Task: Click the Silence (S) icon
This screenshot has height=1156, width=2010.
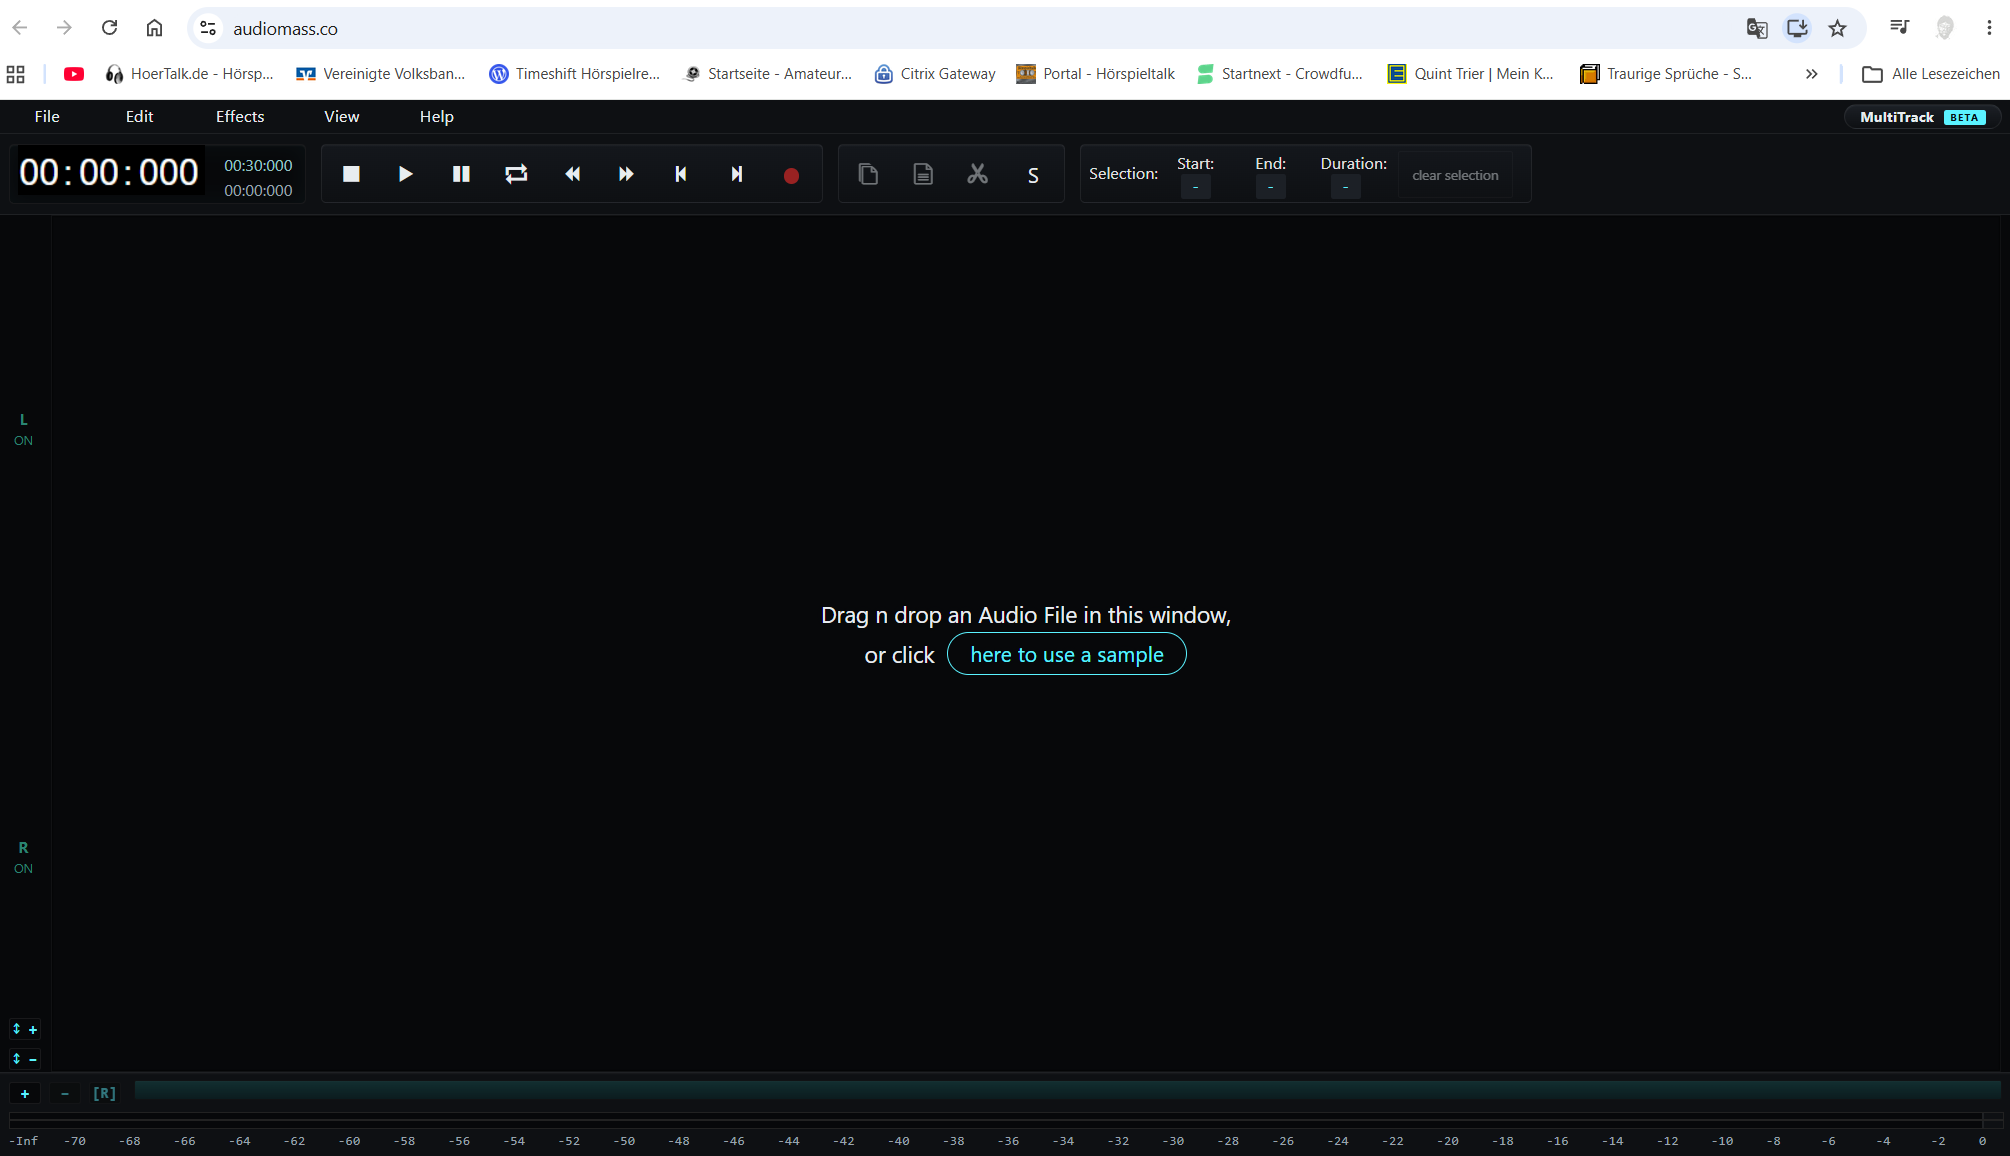Action: pyautogui.click(x=1033, y=175)
